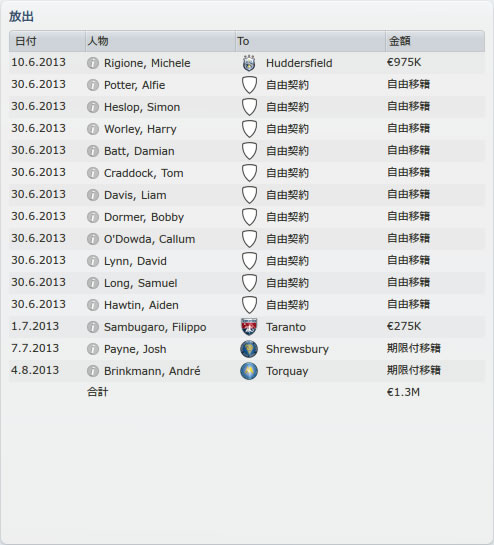
Task: Click the Torquay club badge
Action: [x=249, y=371]
